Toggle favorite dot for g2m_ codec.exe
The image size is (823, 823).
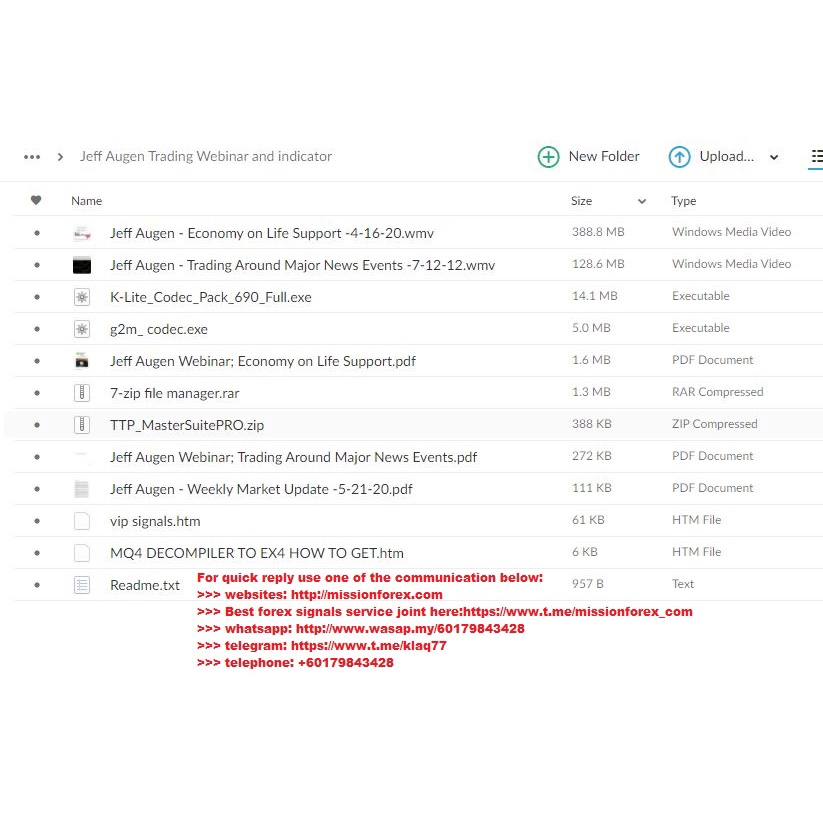37,329
